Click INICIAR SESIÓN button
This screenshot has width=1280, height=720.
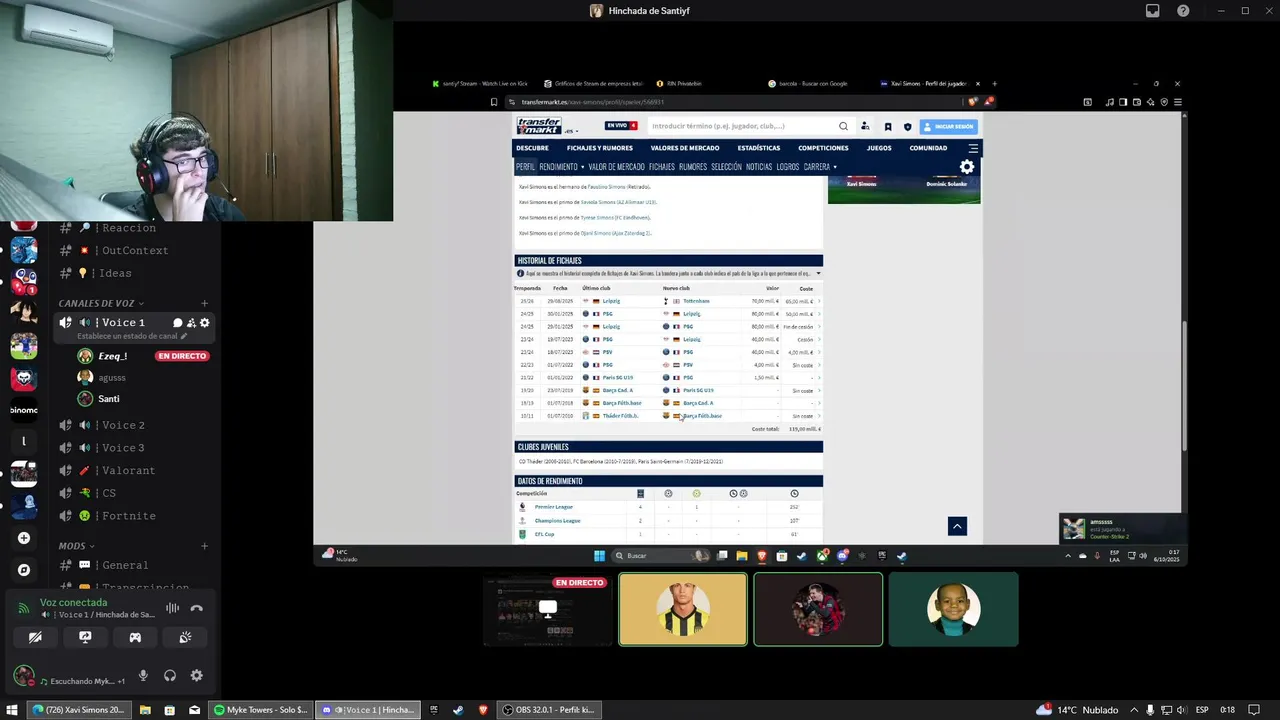[x=949, y=126]
